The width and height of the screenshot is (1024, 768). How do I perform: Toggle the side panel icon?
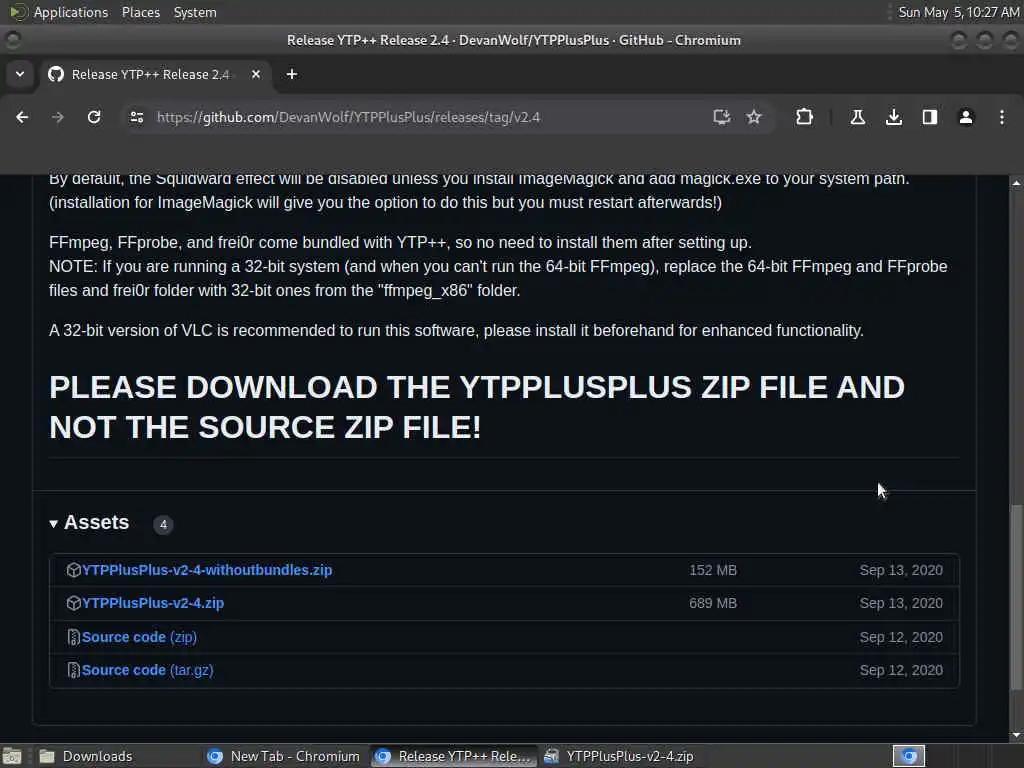click(x=930, y=117)
